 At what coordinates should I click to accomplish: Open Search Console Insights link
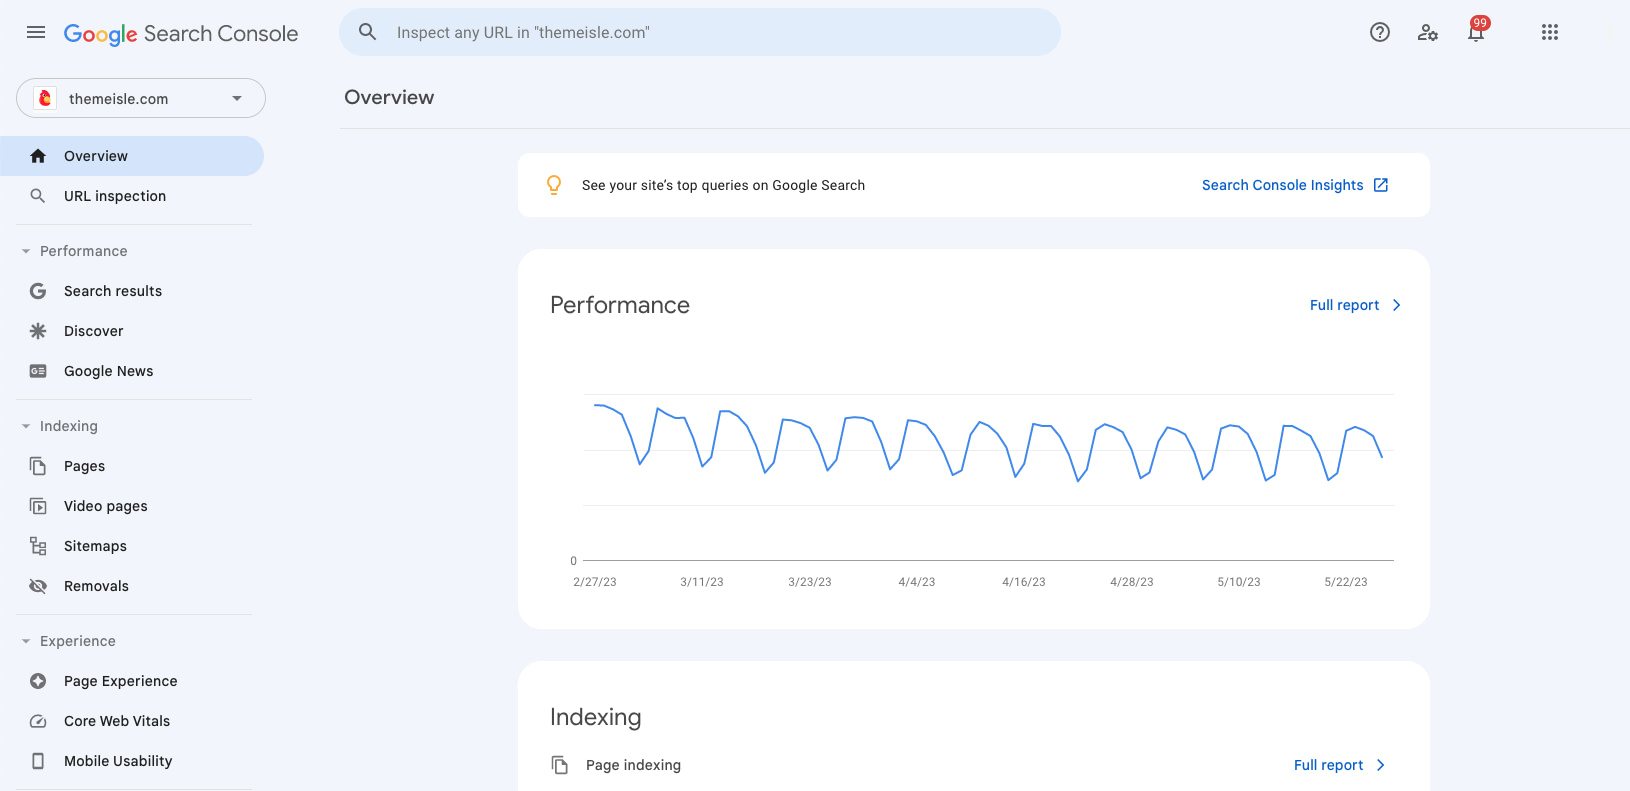1282,185
